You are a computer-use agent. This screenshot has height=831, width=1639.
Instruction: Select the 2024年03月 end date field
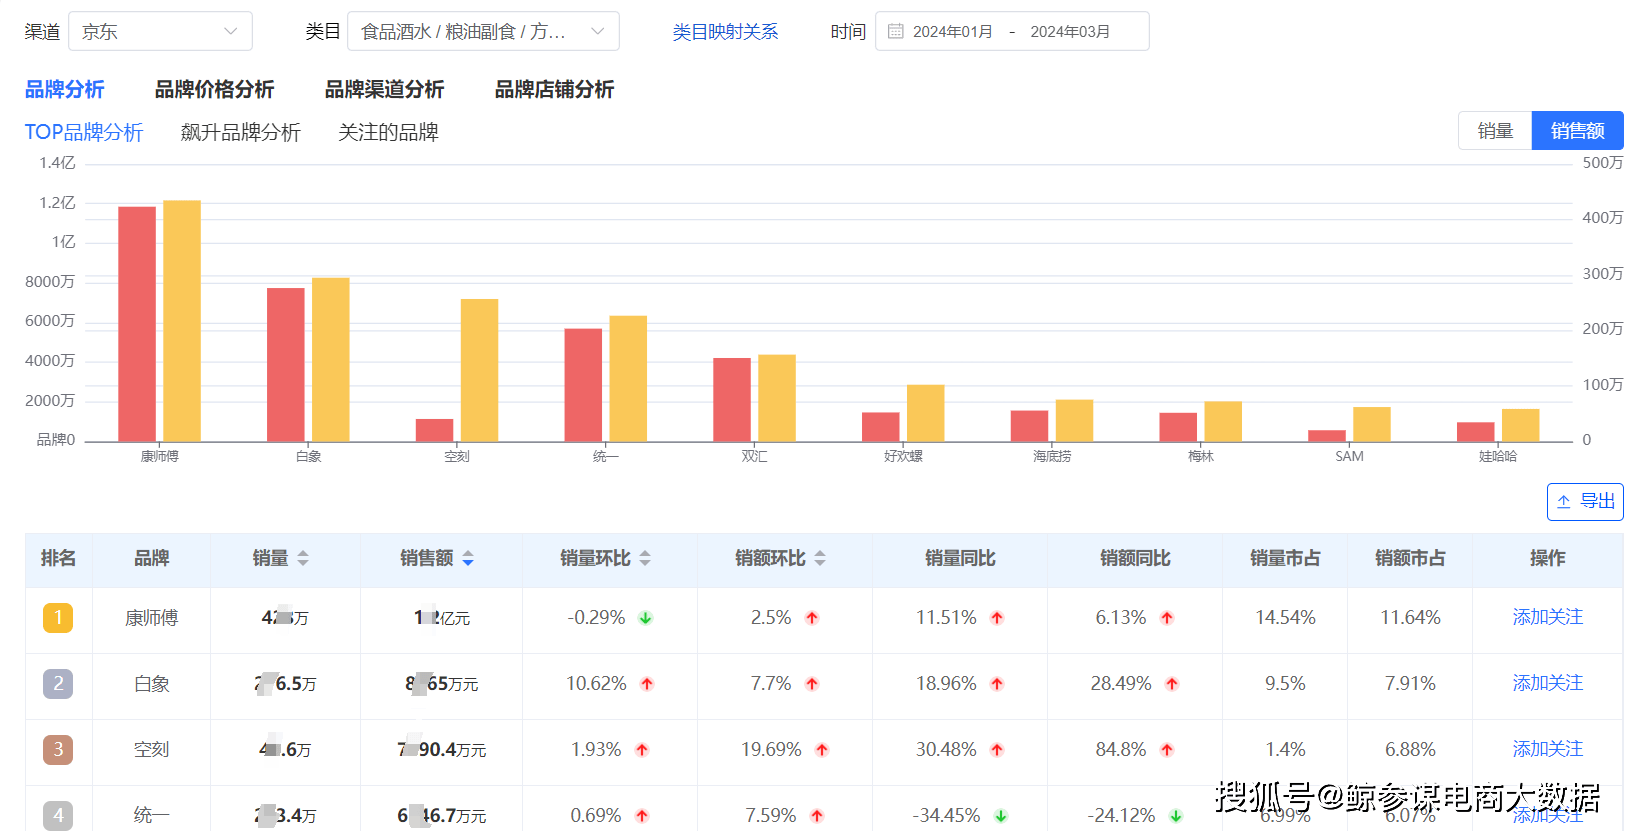coord(1070,32)
